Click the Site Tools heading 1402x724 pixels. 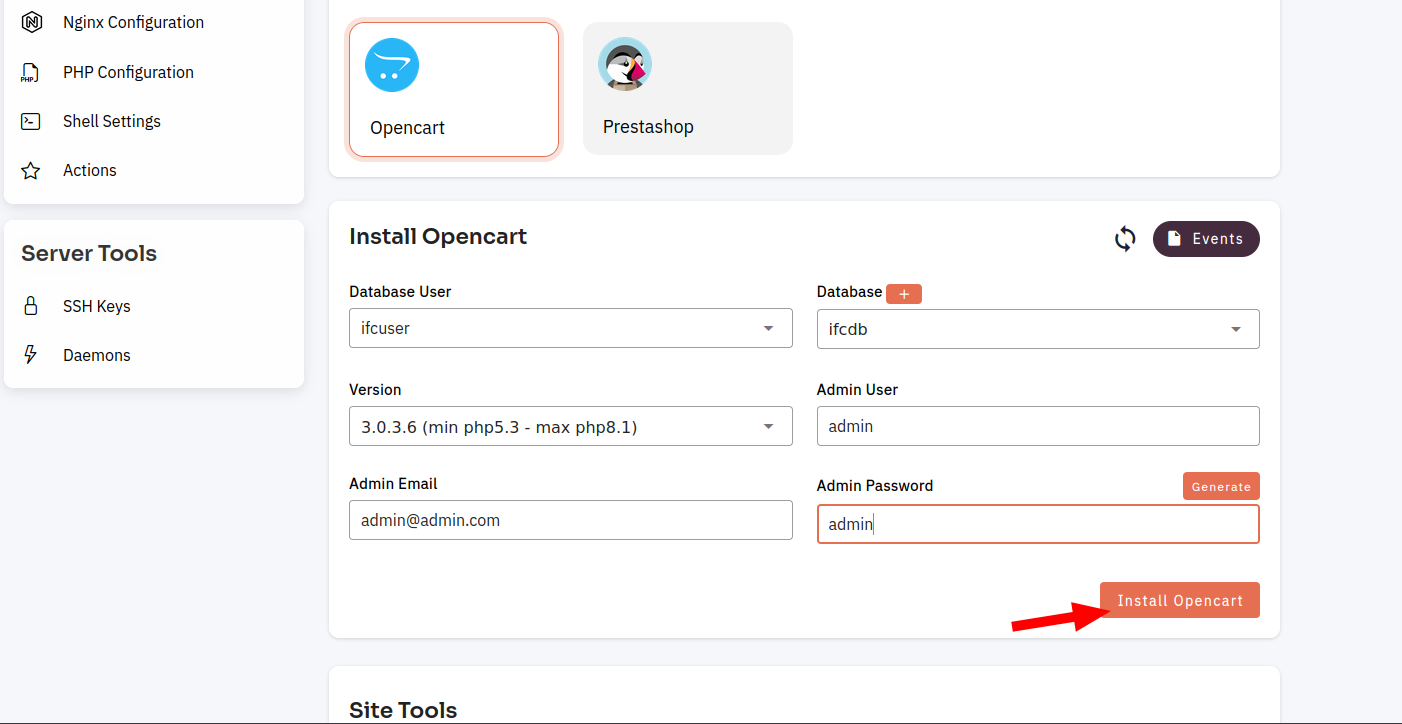(403, 711)
